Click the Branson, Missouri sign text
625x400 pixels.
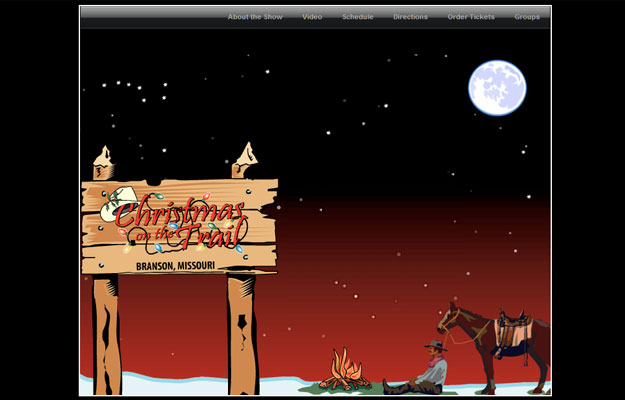click(x=175, y=266)
